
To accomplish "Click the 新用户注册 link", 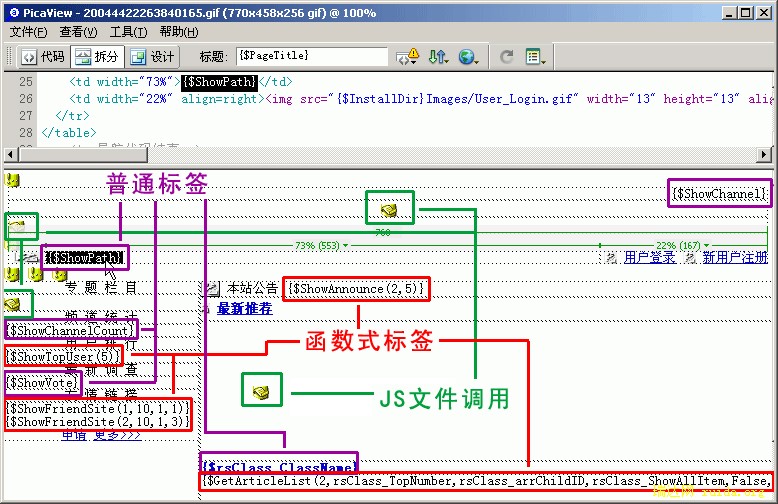I will click(x=734, y=258).
